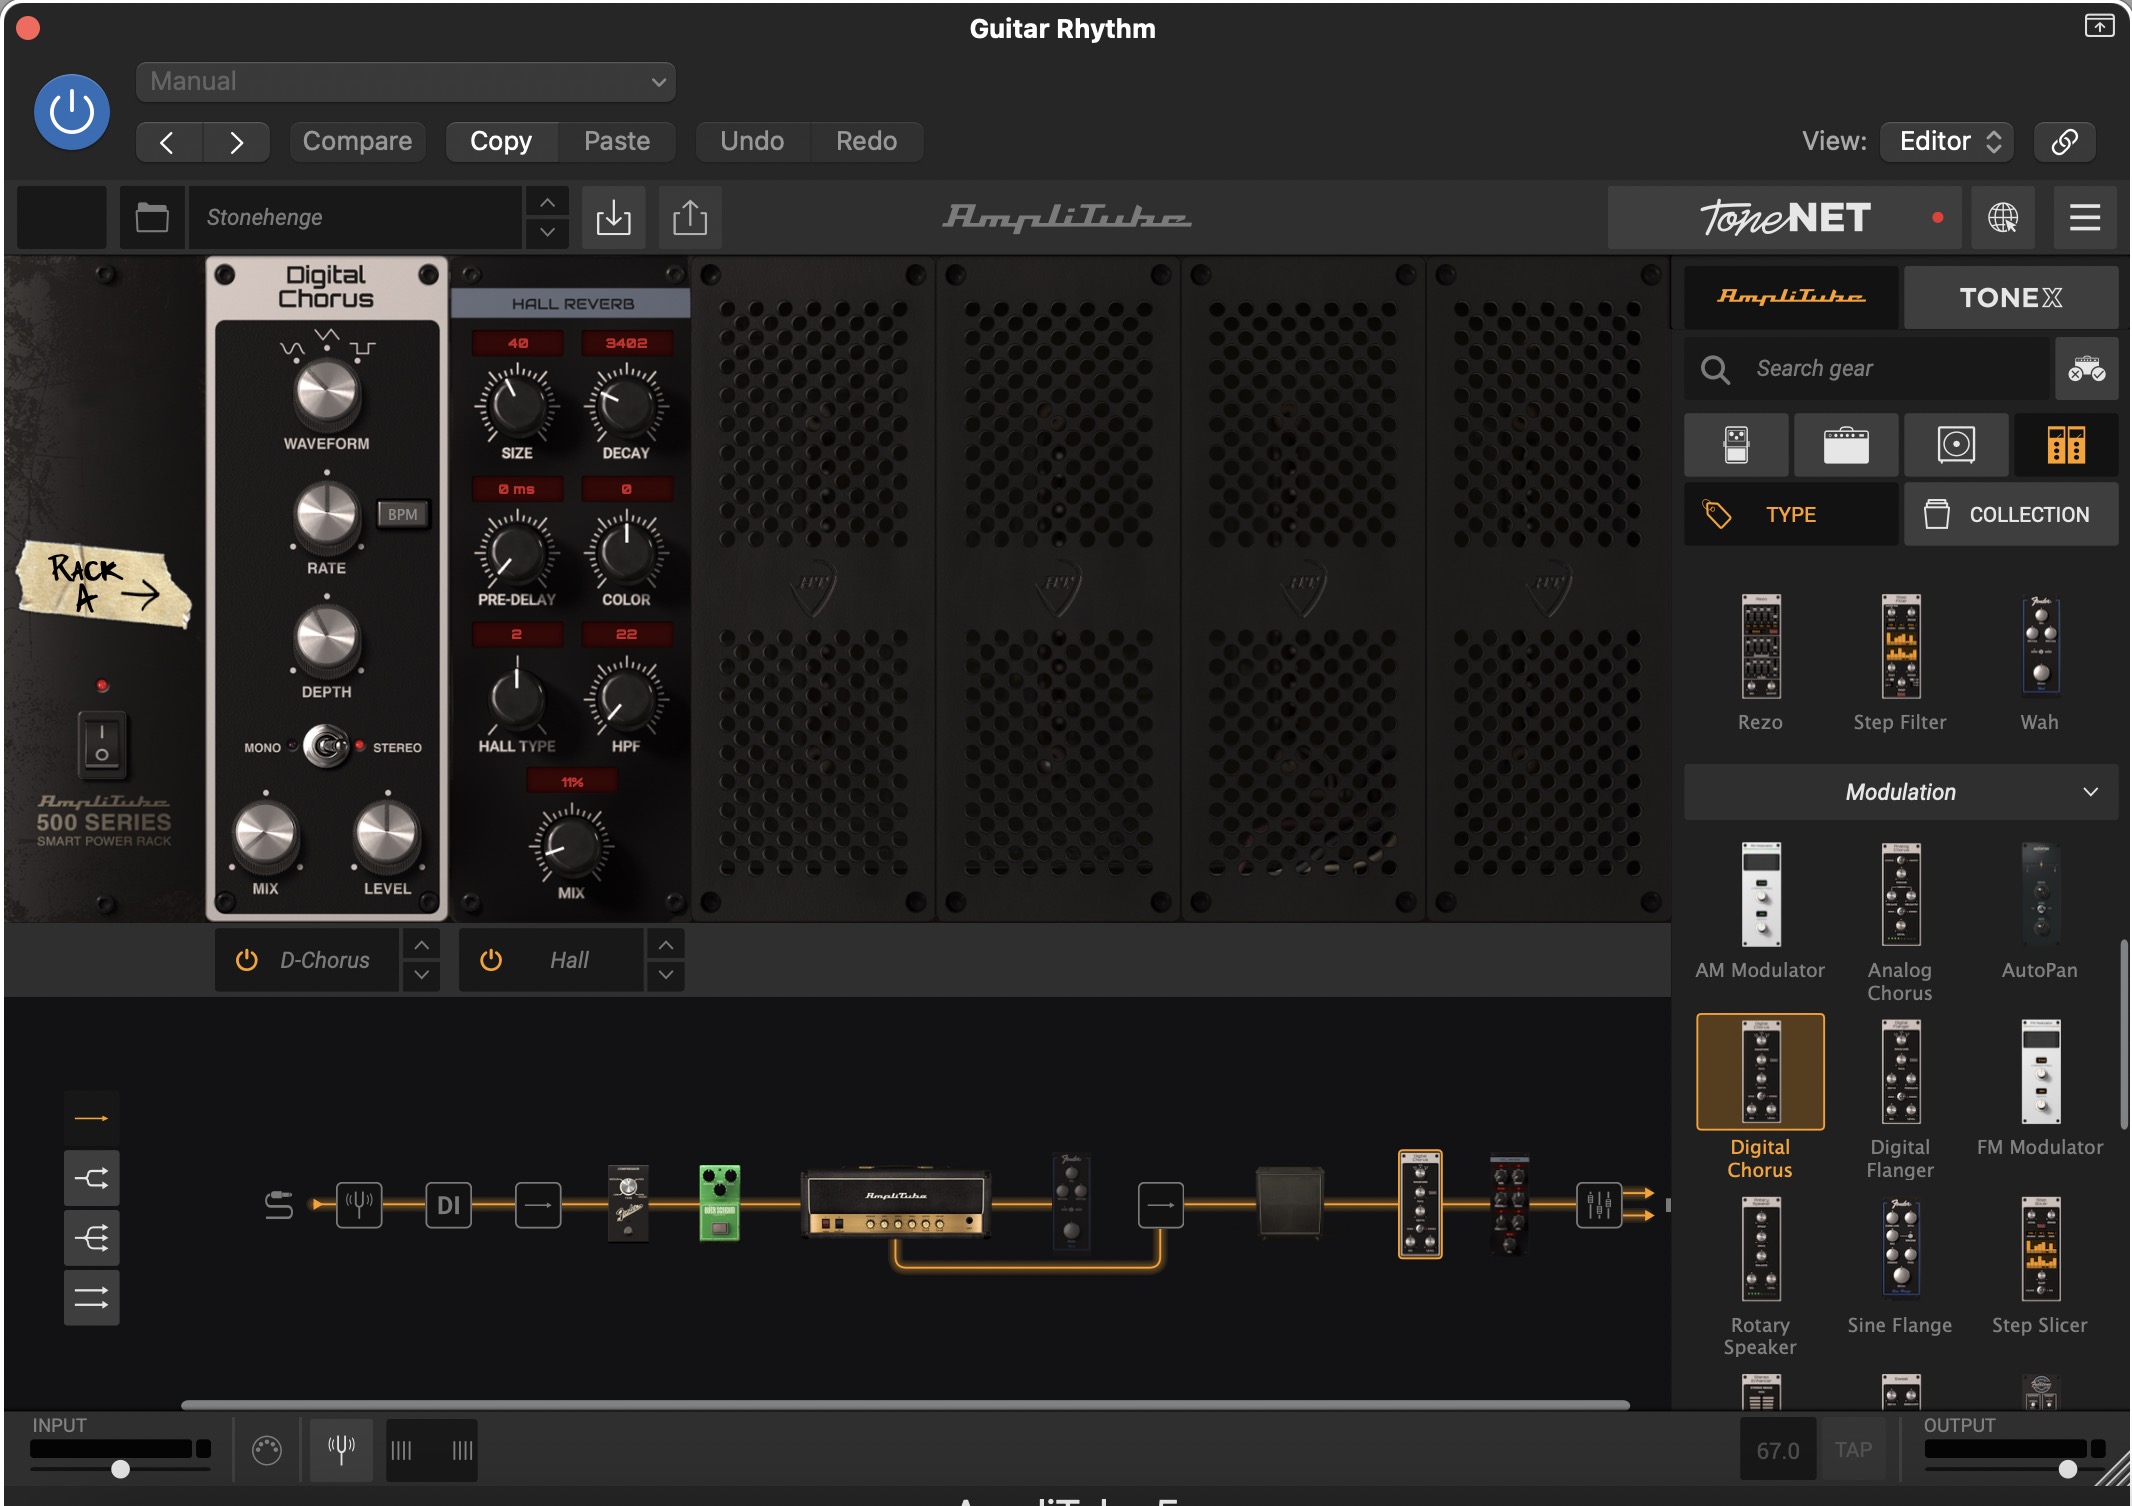
Task: Click the export share icon
Action: pos(690,217)
